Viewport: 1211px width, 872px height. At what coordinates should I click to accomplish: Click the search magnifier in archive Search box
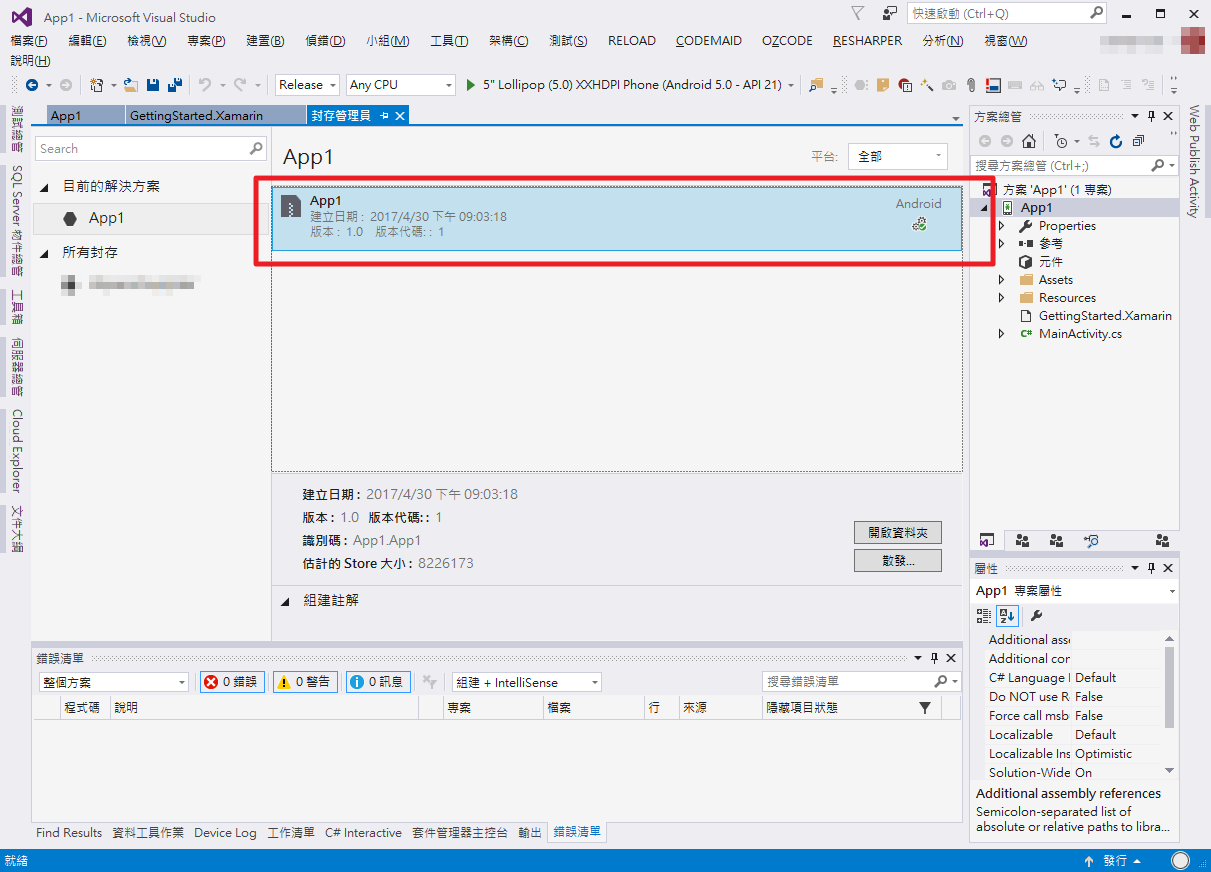point(256,149)
